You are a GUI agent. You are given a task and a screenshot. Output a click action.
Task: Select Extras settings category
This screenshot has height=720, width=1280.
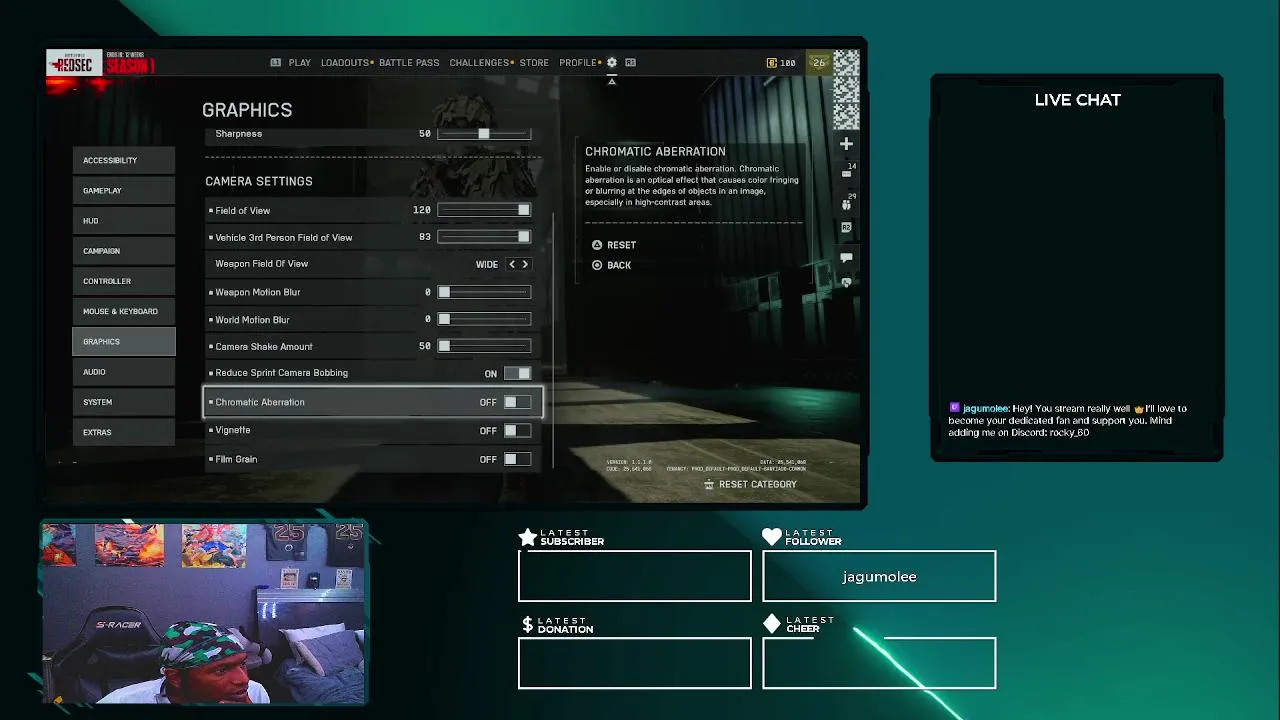(124, 432)
